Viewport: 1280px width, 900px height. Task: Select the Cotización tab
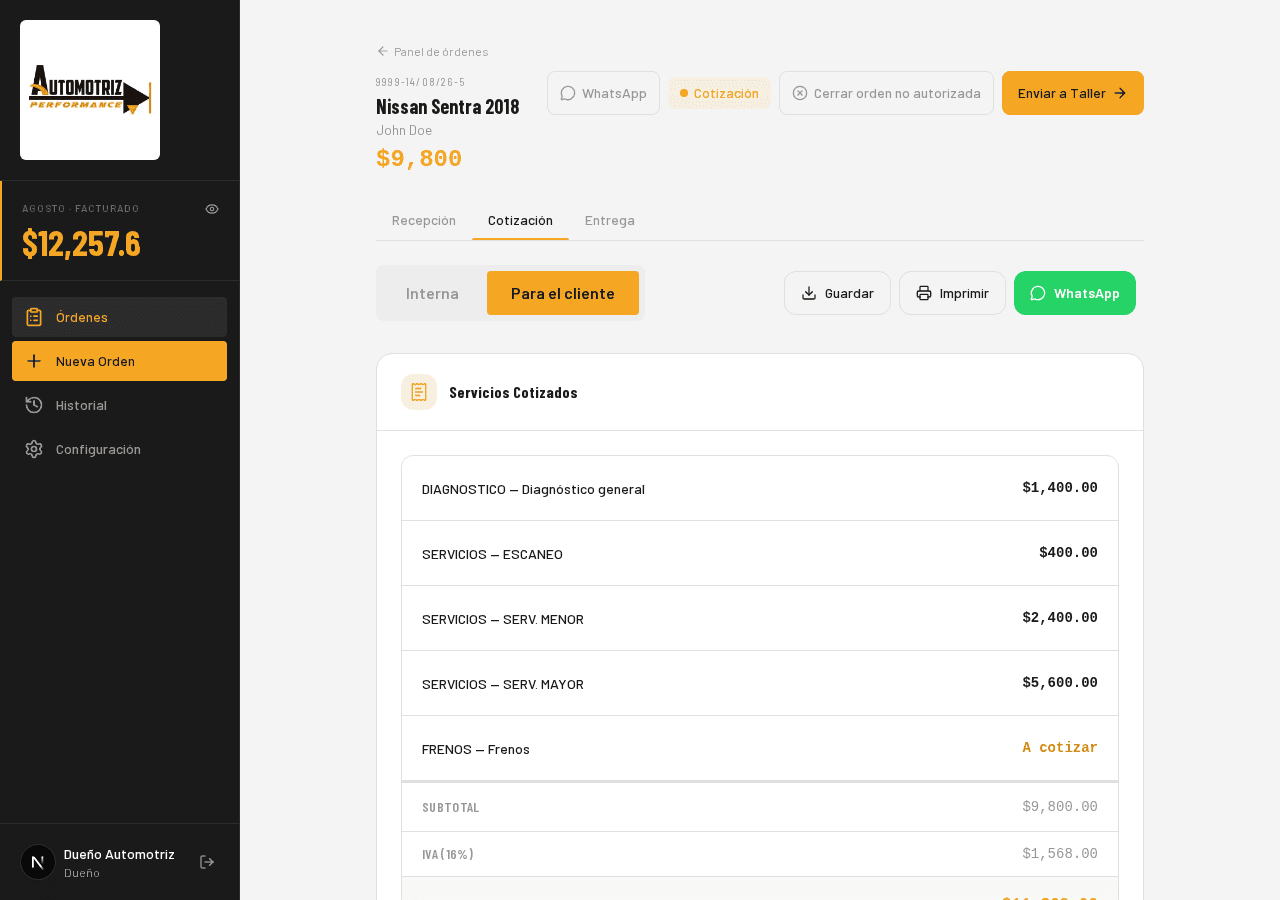520,220
